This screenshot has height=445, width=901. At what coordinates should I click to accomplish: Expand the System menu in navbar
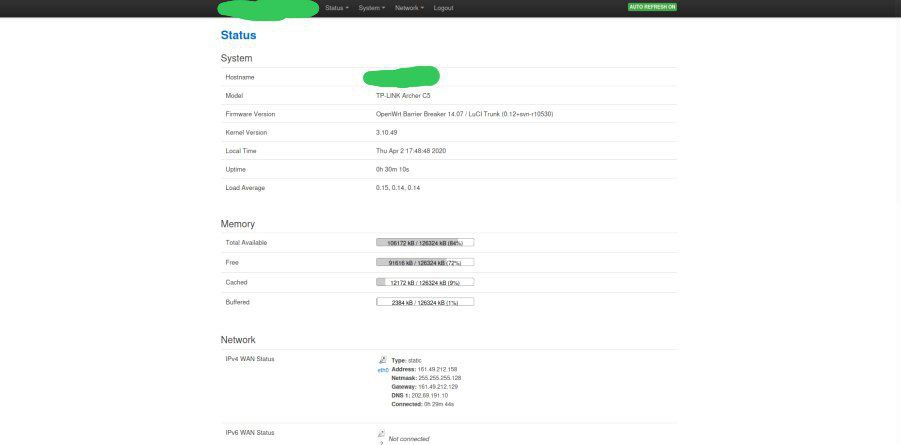pos(371,8)
